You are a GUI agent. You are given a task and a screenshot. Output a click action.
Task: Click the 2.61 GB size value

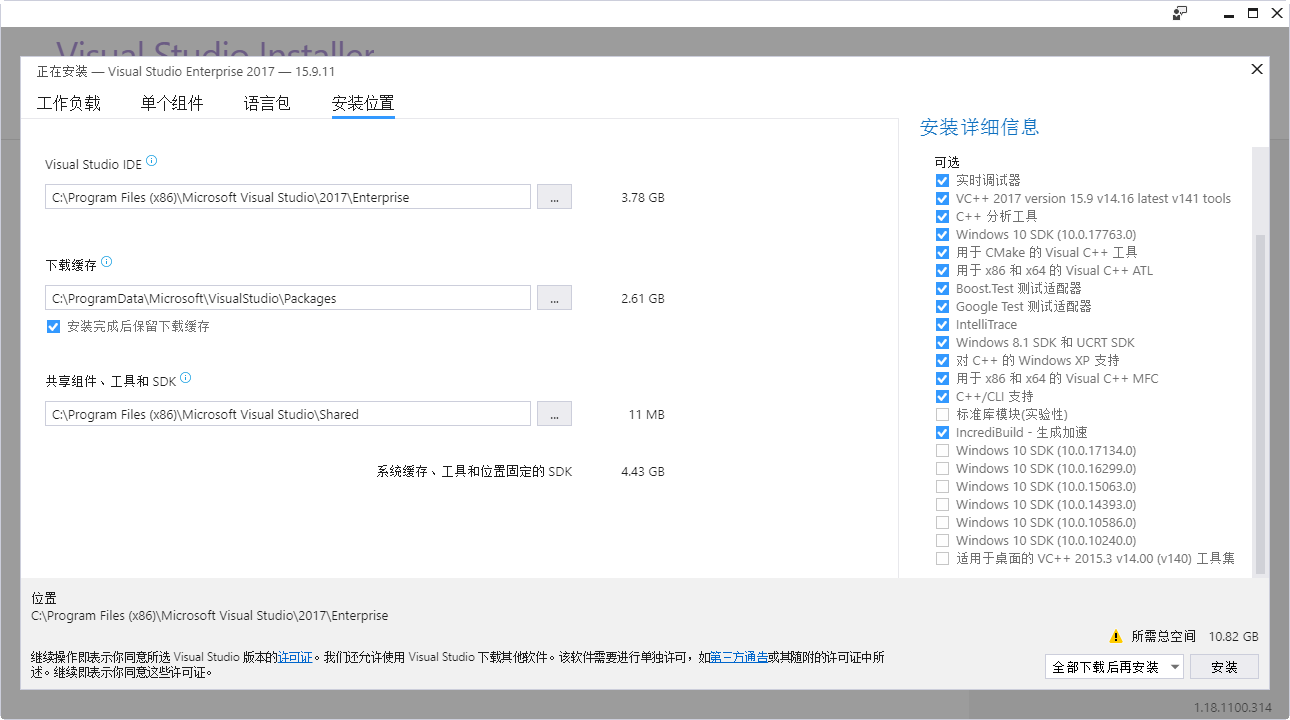pyautogui.click(x=643, y=298)
